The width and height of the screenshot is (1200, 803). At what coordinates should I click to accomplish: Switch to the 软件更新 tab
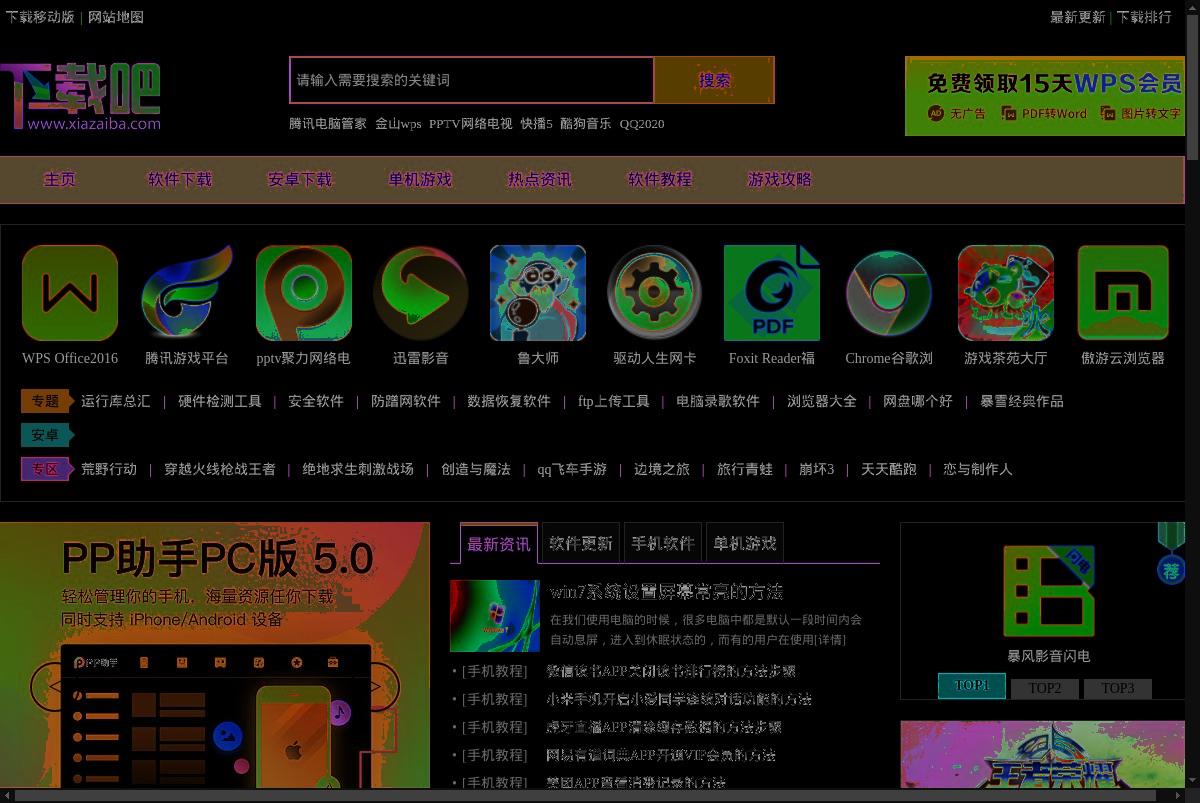click(581, 543)
